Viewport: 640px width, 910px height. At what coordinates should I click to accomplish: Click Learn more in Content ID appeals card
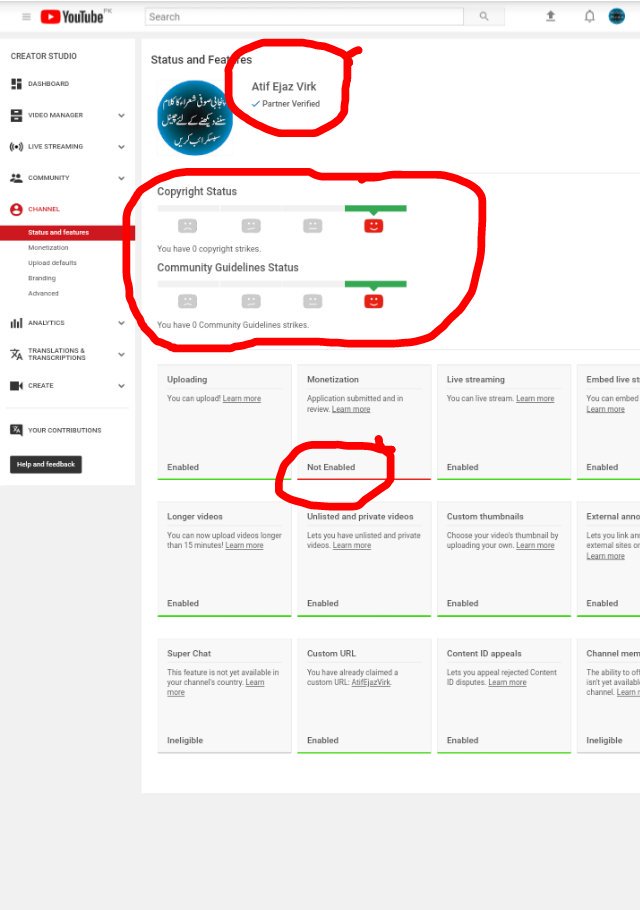507,682
